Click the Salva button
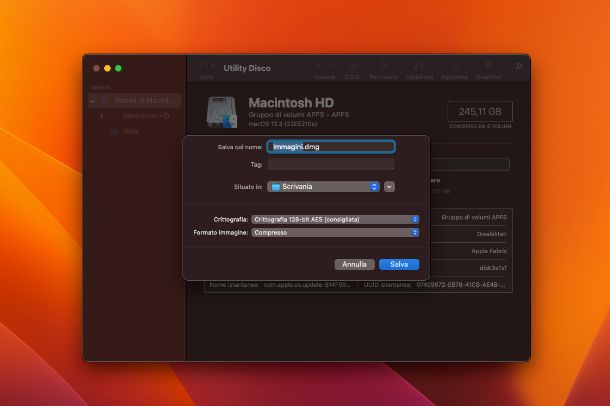Viewport: 610px width, 406px height. (399, 264)
